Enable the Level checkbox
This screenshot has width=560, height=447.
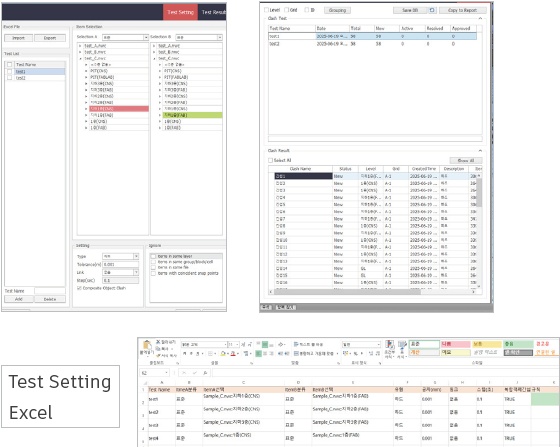point(266,10)
